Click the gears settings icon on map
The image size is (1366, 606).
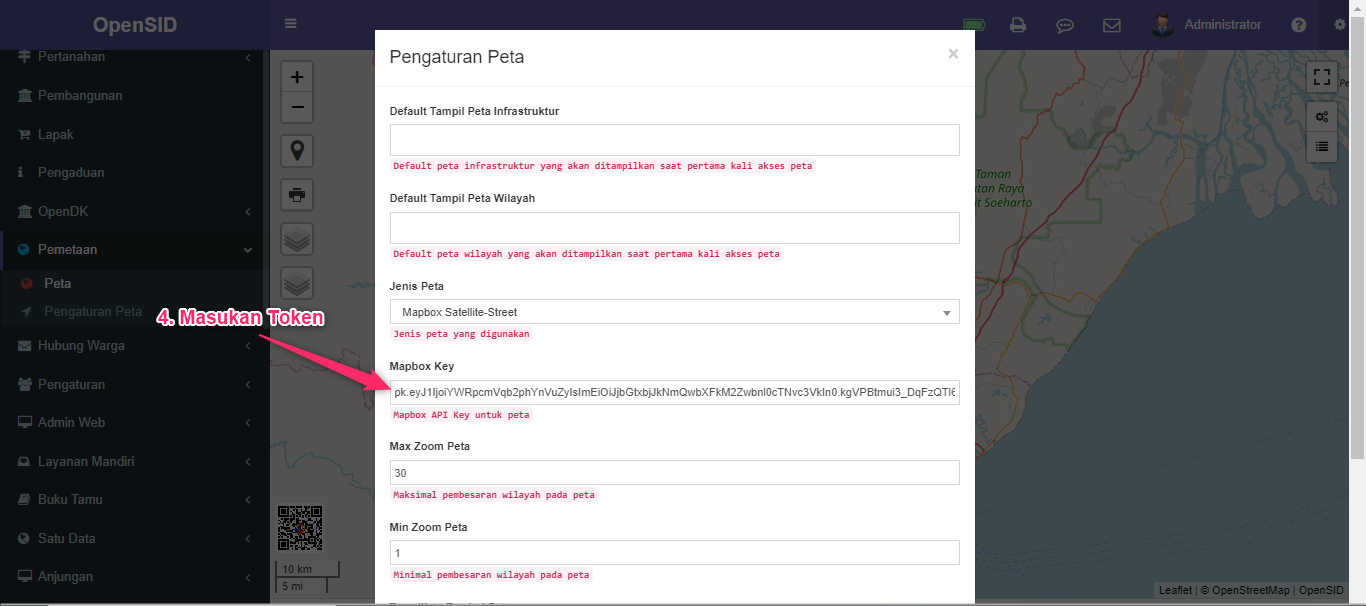tap(1321, 116)
